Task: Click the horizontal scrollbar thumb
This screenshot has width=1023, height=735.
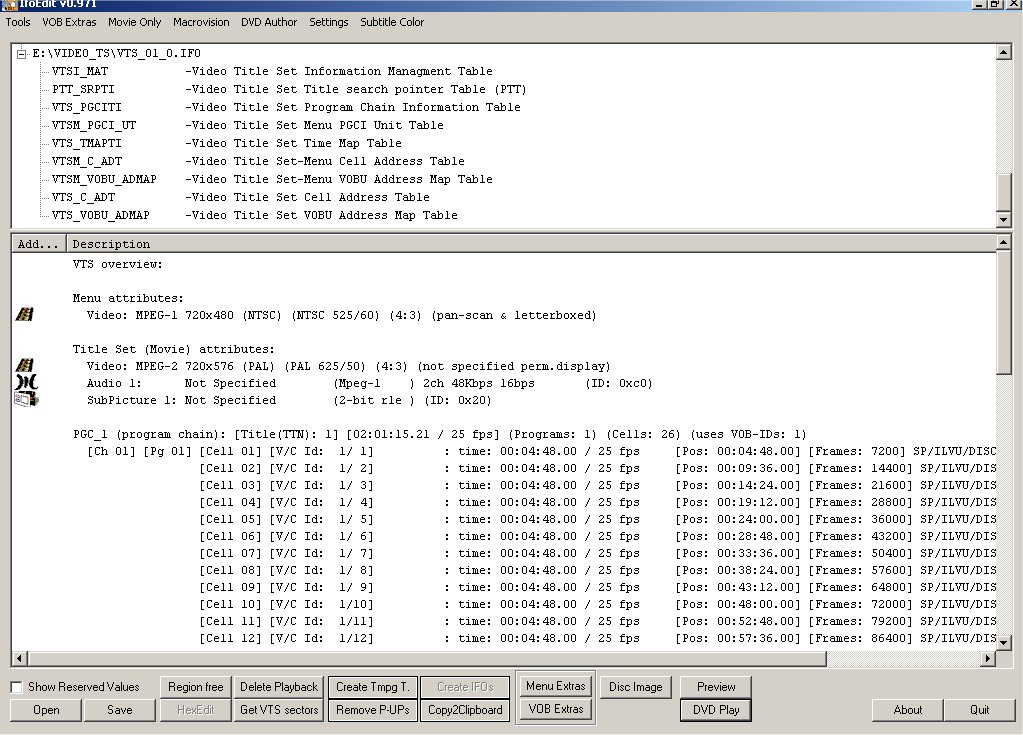Action: [426, 659]
